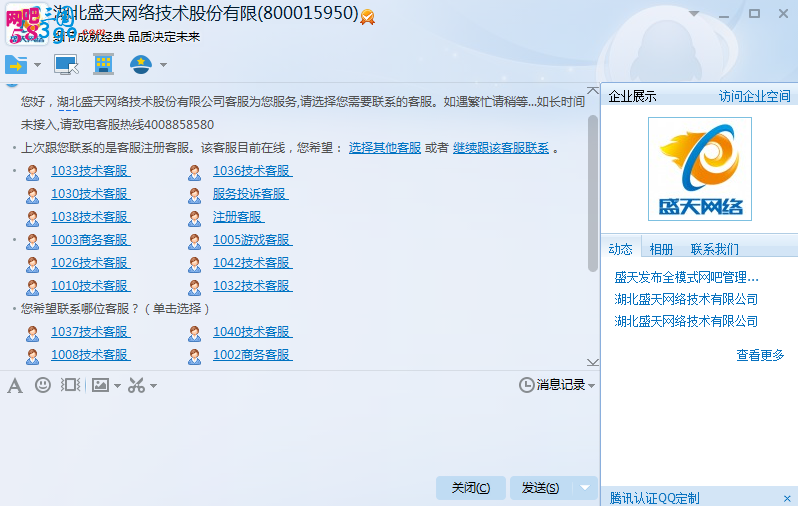Viewport: 798px width, 506px height.
Task: Click the company avatar in title bar
Action: 26,24
